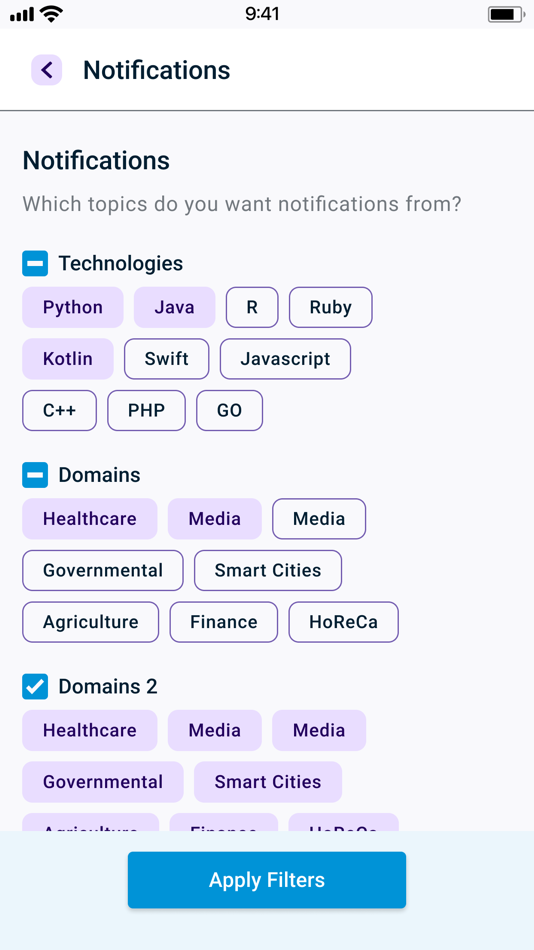Viewport: 534px width, 950px height.
Task: Deselect the Java chip
Action: 175,307
